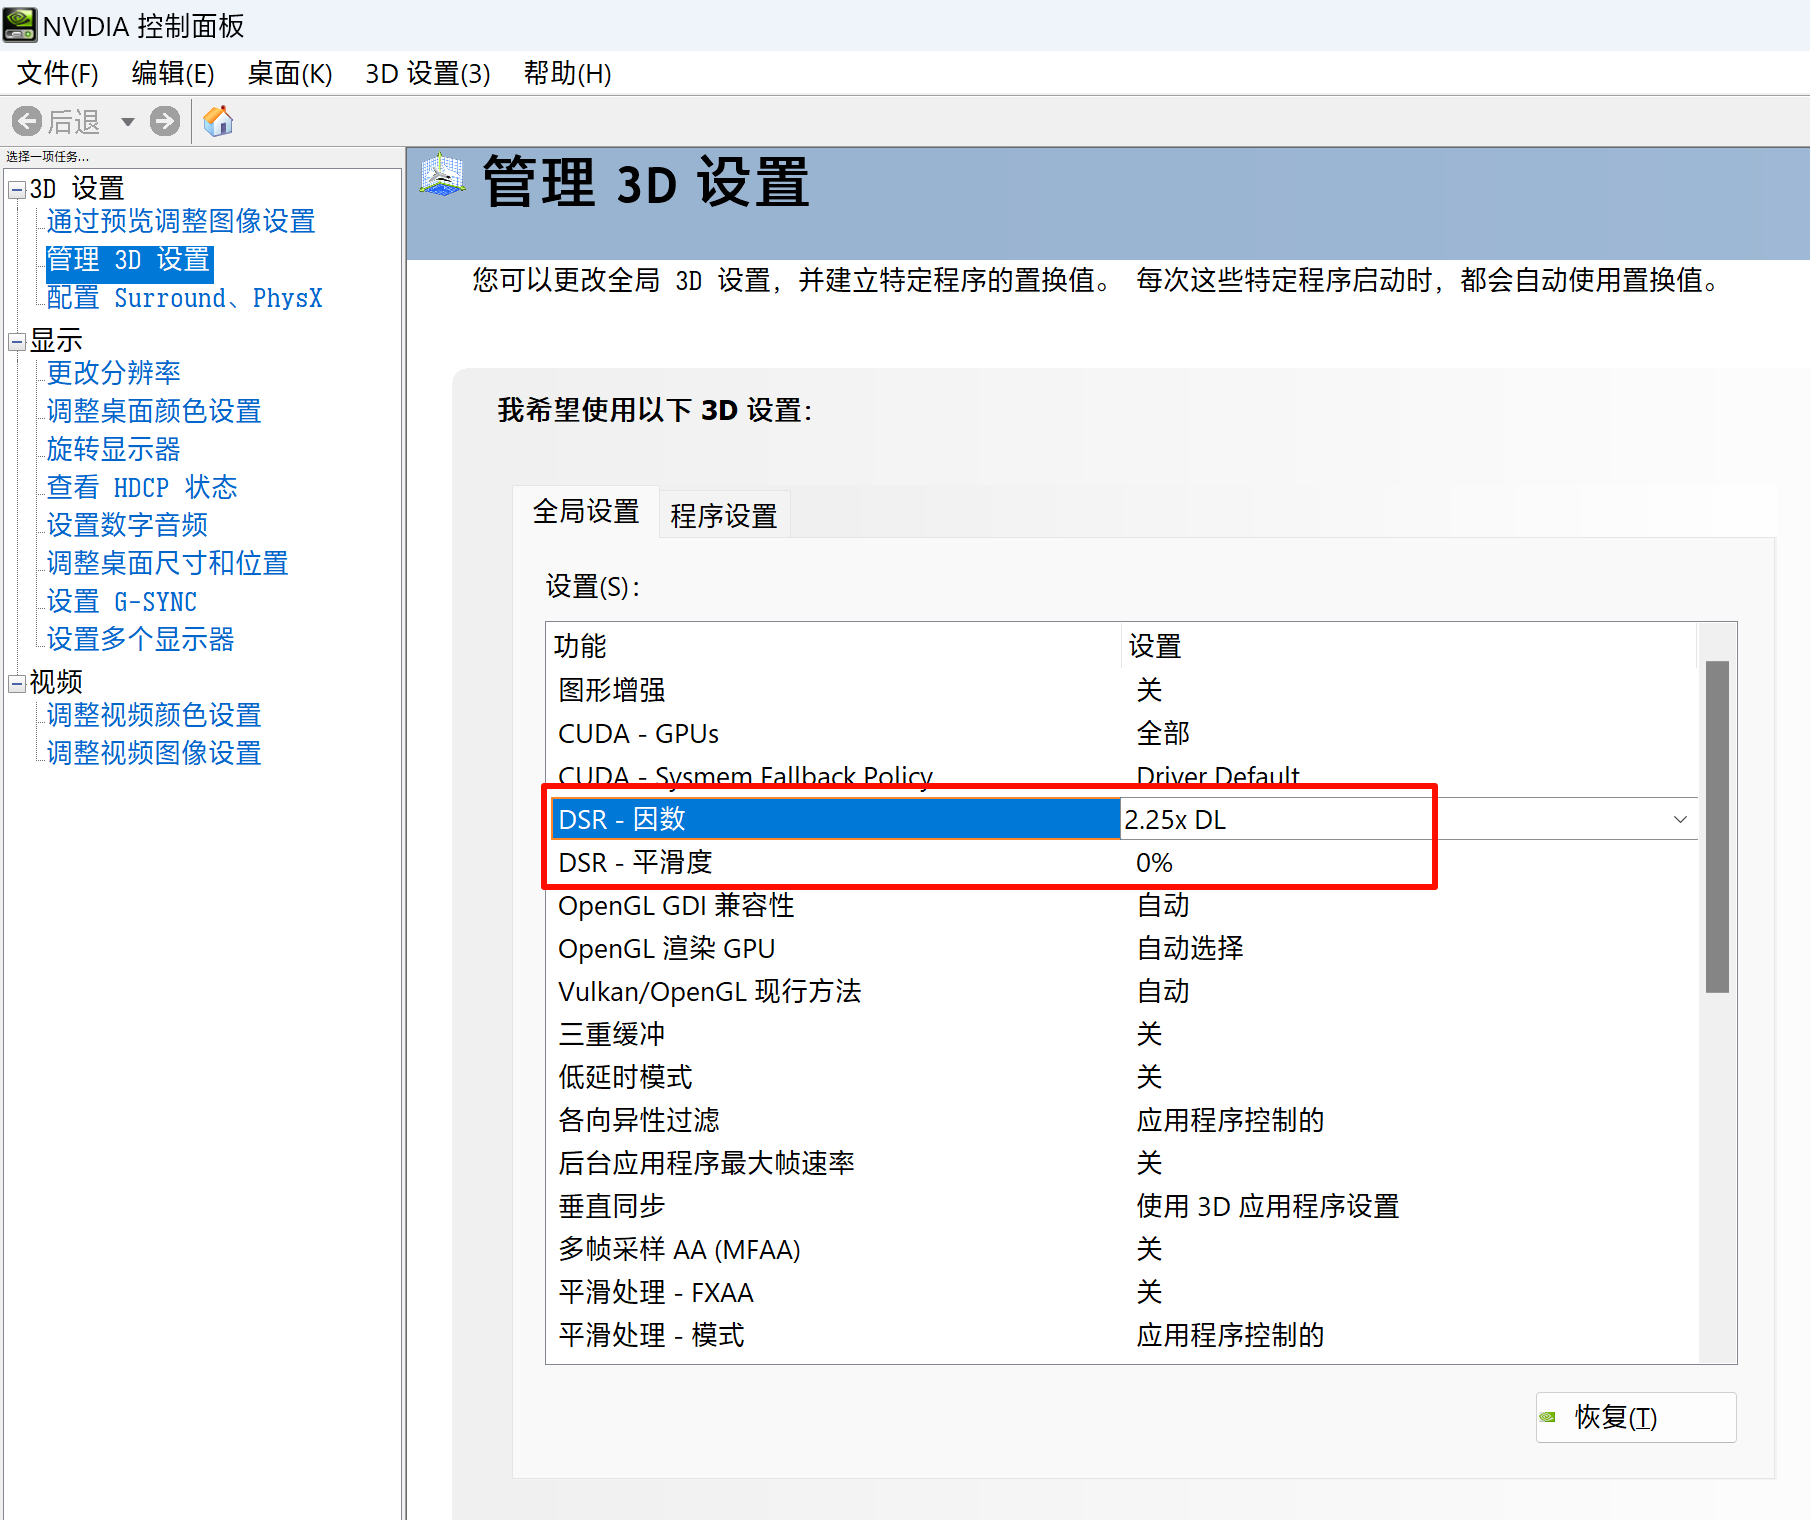Click the 恢复(T) restore button
This screenshot has height=1520, width=1810.
click(x=1636, y=1417)
